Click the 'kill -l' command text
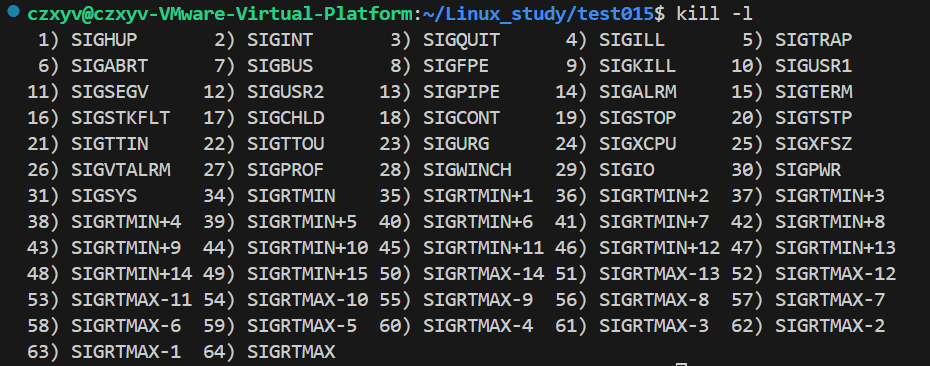Screen dimensions: 930x366 [715, 13]
